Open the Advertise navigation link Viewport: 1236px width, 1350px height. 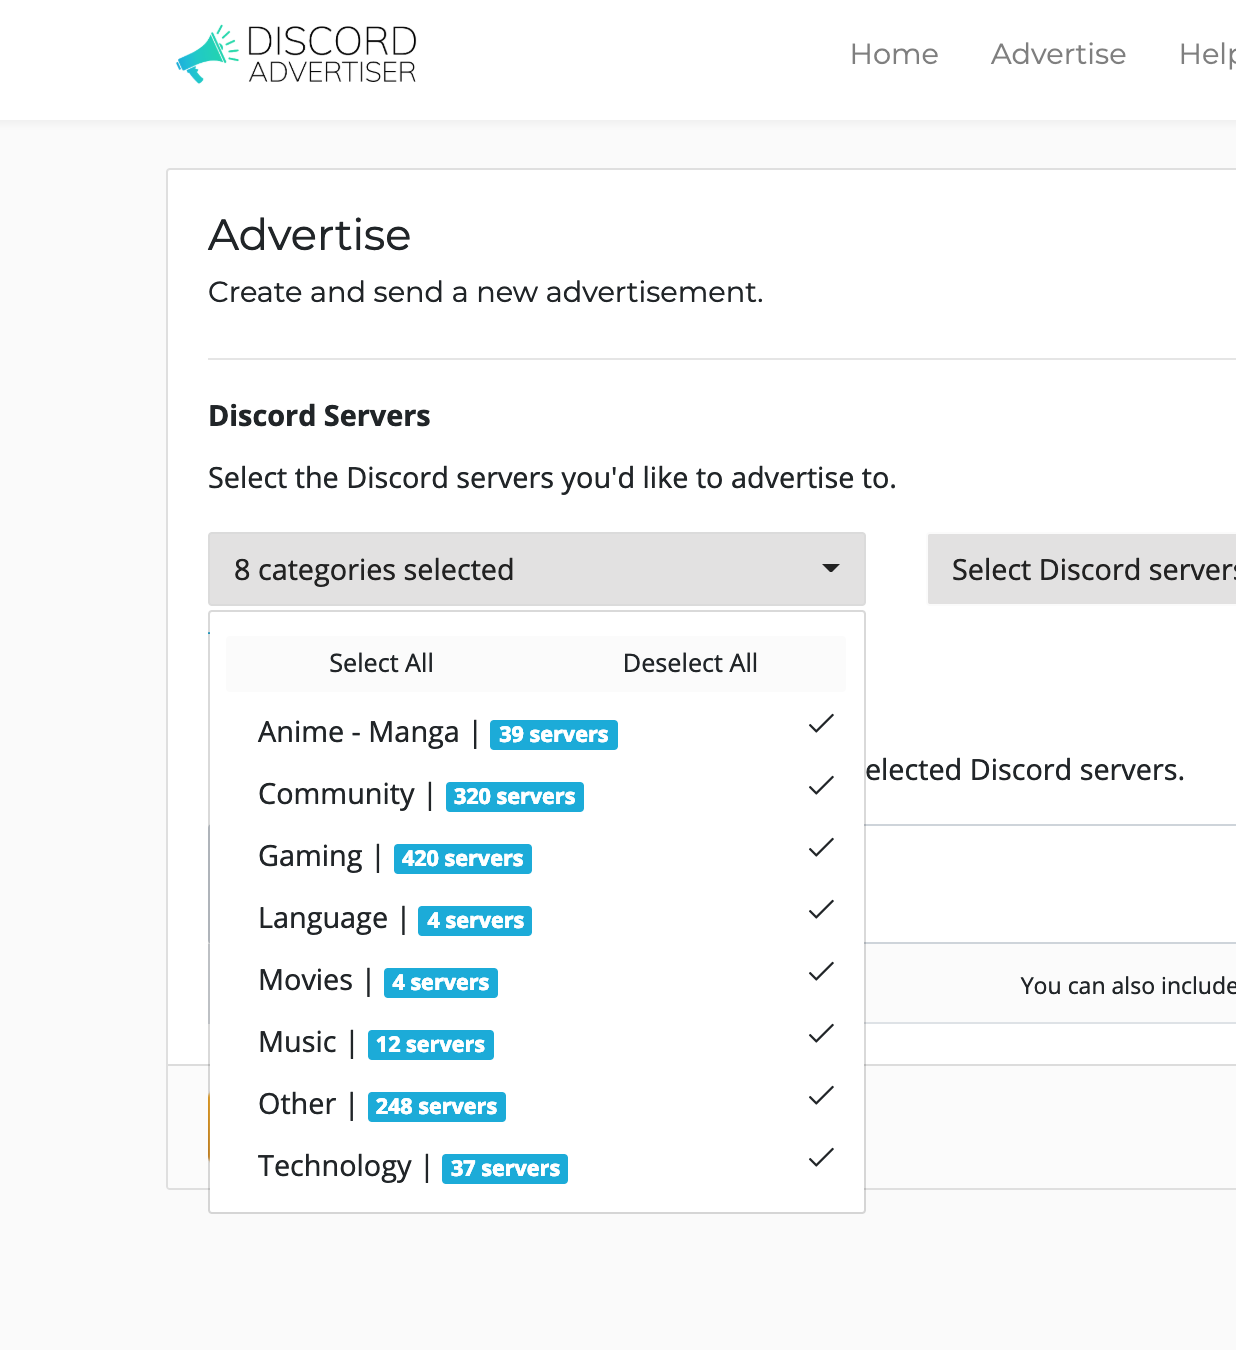point(1058,54)
